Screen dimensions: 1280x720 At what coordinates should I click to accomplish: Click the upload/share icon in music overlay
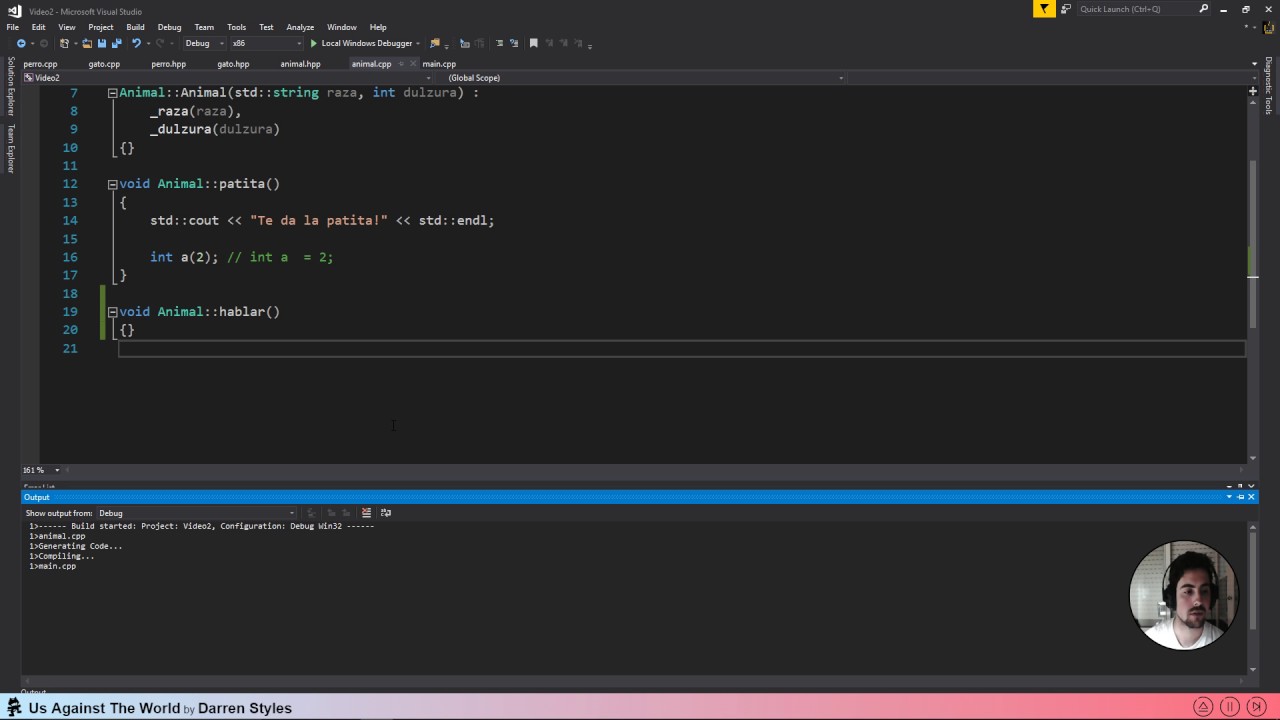(x=1204, y=706)
